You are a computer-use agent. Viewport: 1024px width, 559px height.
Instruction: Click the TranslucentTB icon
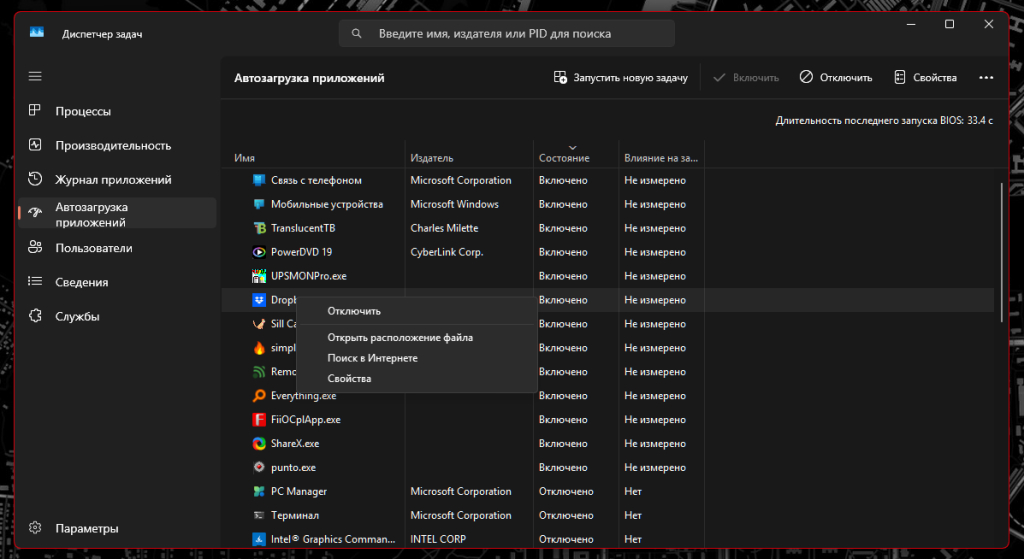click(x=259, y=228)
